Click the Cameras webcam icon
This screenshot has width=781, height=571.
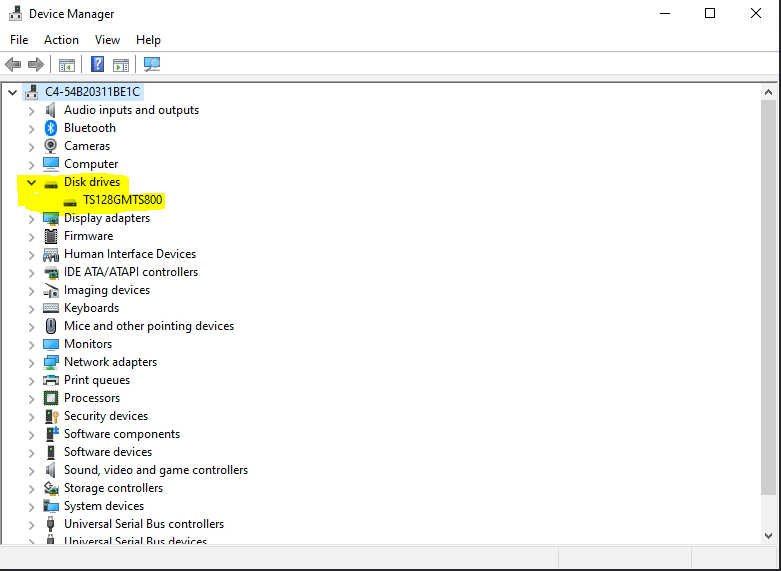coord(50,146)
